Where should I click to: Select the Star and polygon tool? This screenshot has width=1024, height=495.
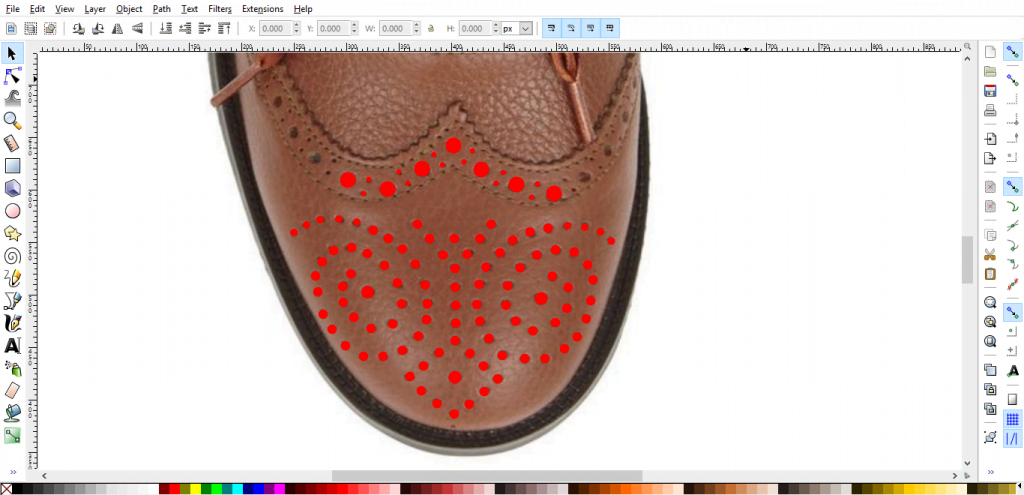tap(12, 233)
